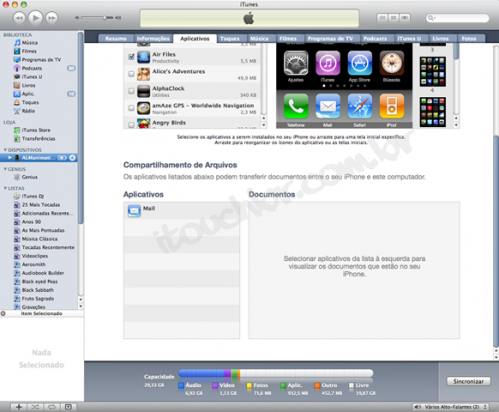Open Vários Alto-Falantes speaker dropdown
Screen dimensions: 499x412
451,407
